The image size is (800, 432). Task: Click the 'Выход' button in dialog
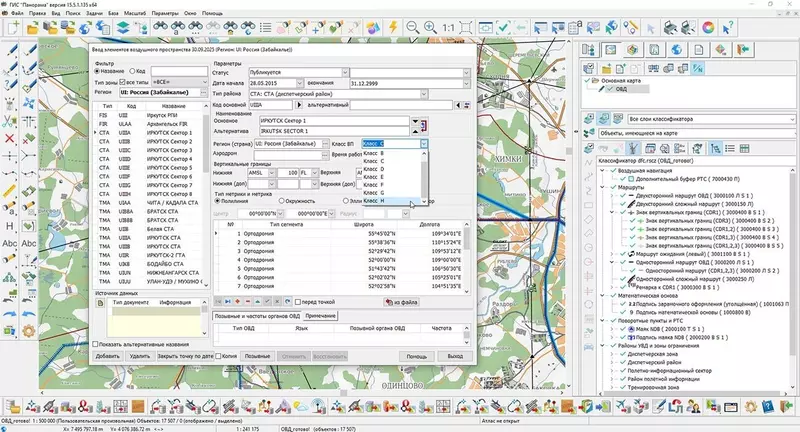[x=455, y=356]
